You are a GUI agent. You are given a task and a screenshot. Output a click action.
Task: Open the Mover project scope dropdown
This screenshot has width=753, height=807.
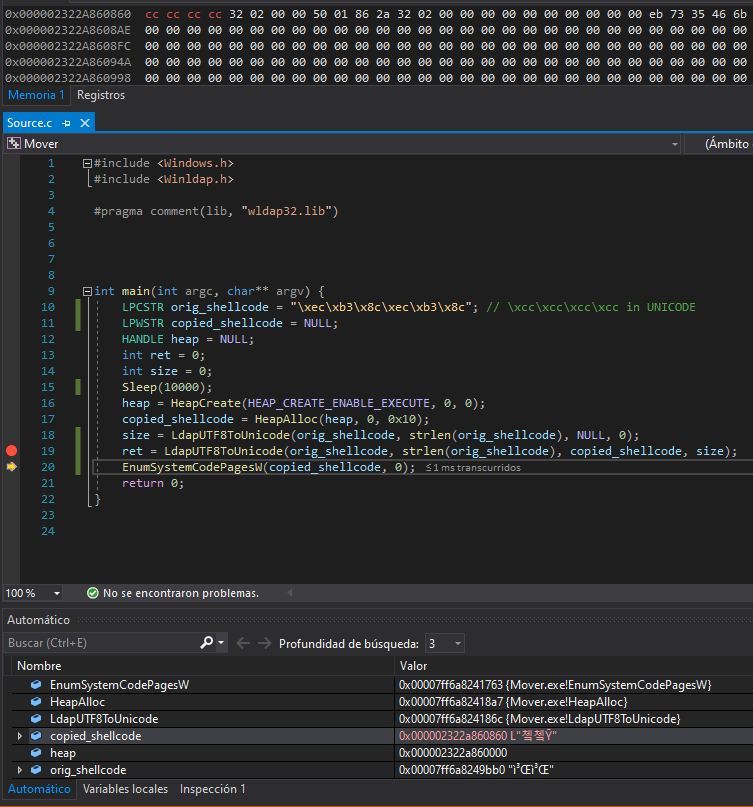674,145
